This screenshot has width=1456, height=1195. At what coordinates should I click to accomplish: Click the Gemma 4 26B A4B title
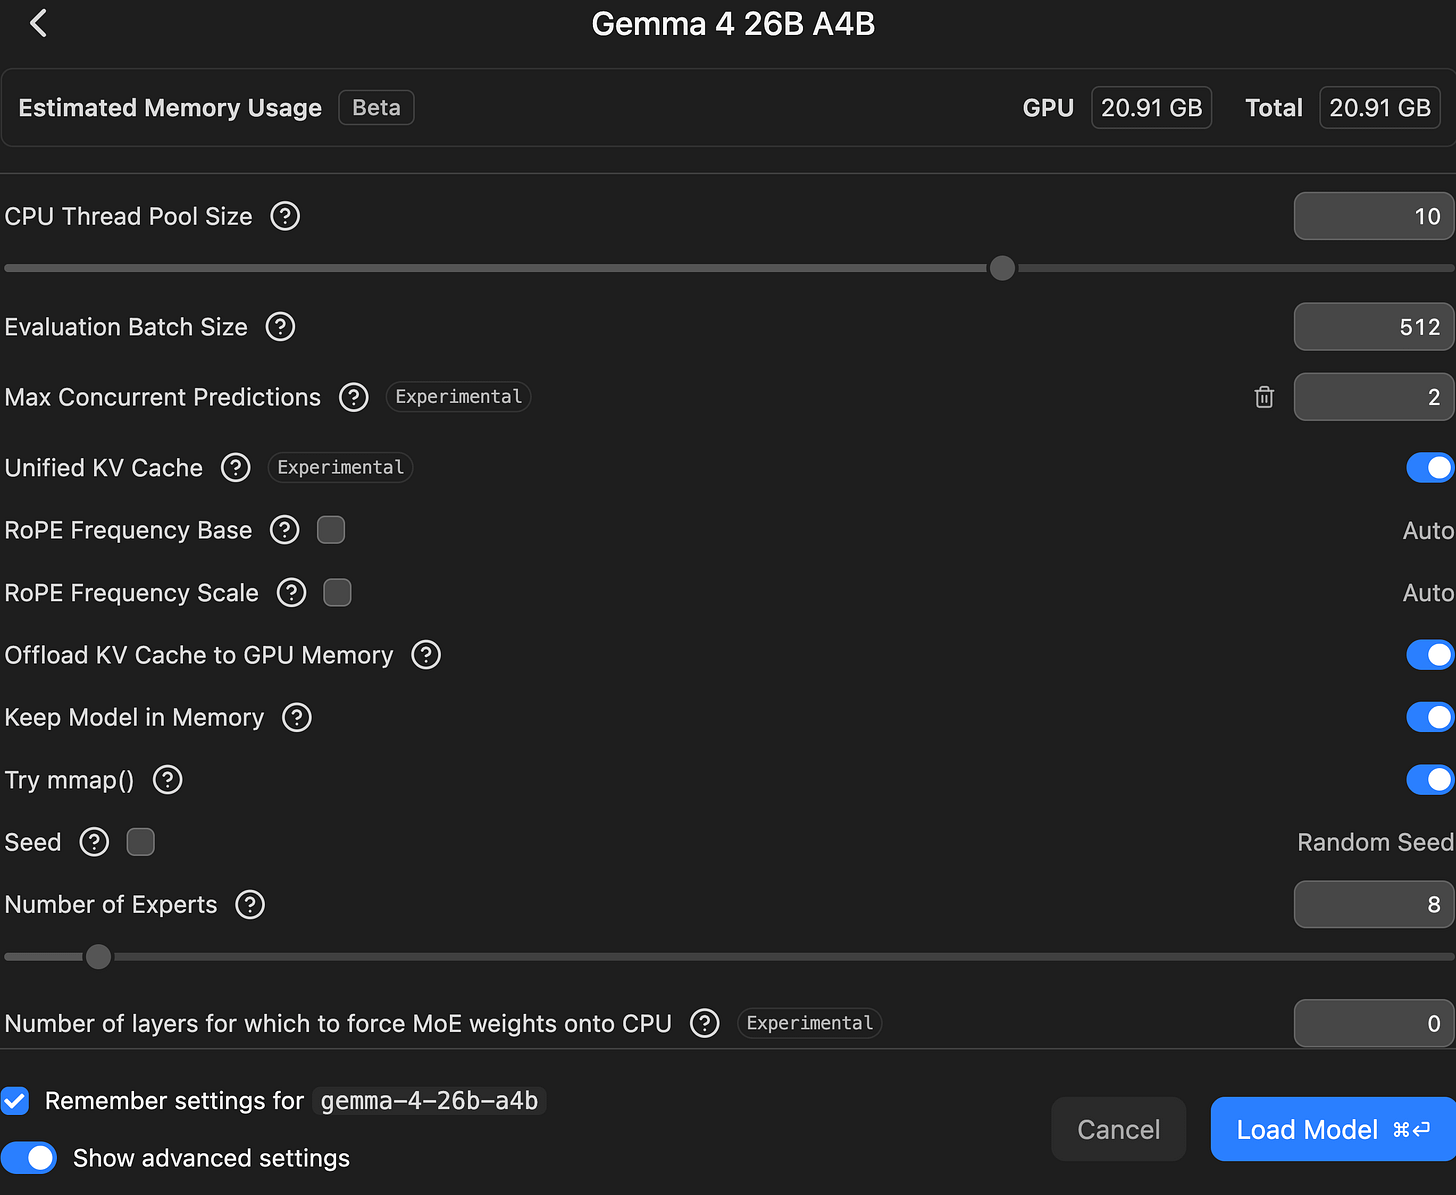733,24
